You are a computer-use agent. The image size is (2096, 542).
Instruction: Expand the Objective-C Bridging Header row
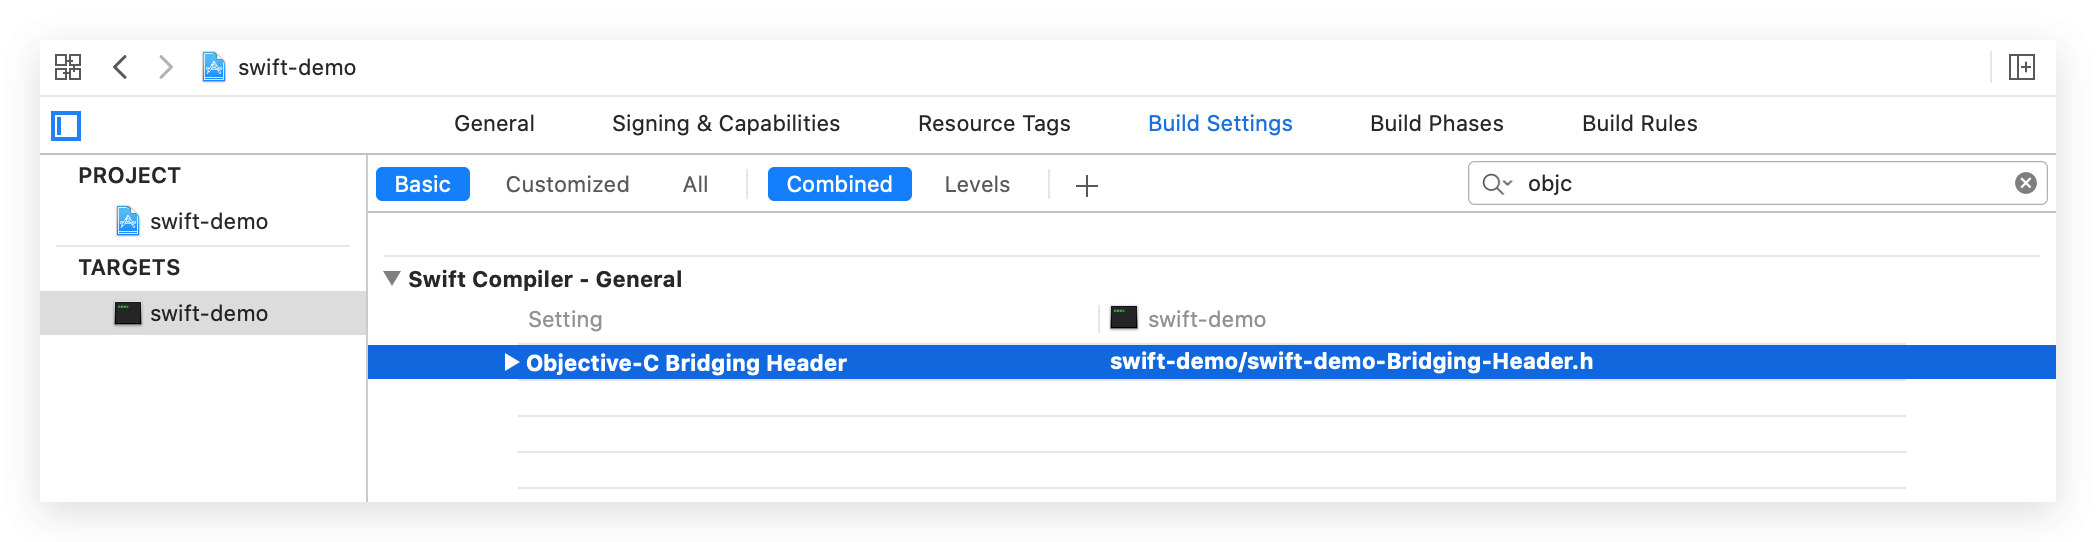[x=511, y=362]
